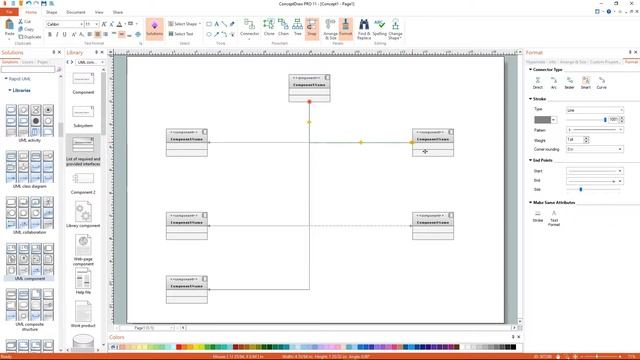Click Make Same Stroke icon
The height and width of the screenshot is (360, 640).
(x=538, y=216)
